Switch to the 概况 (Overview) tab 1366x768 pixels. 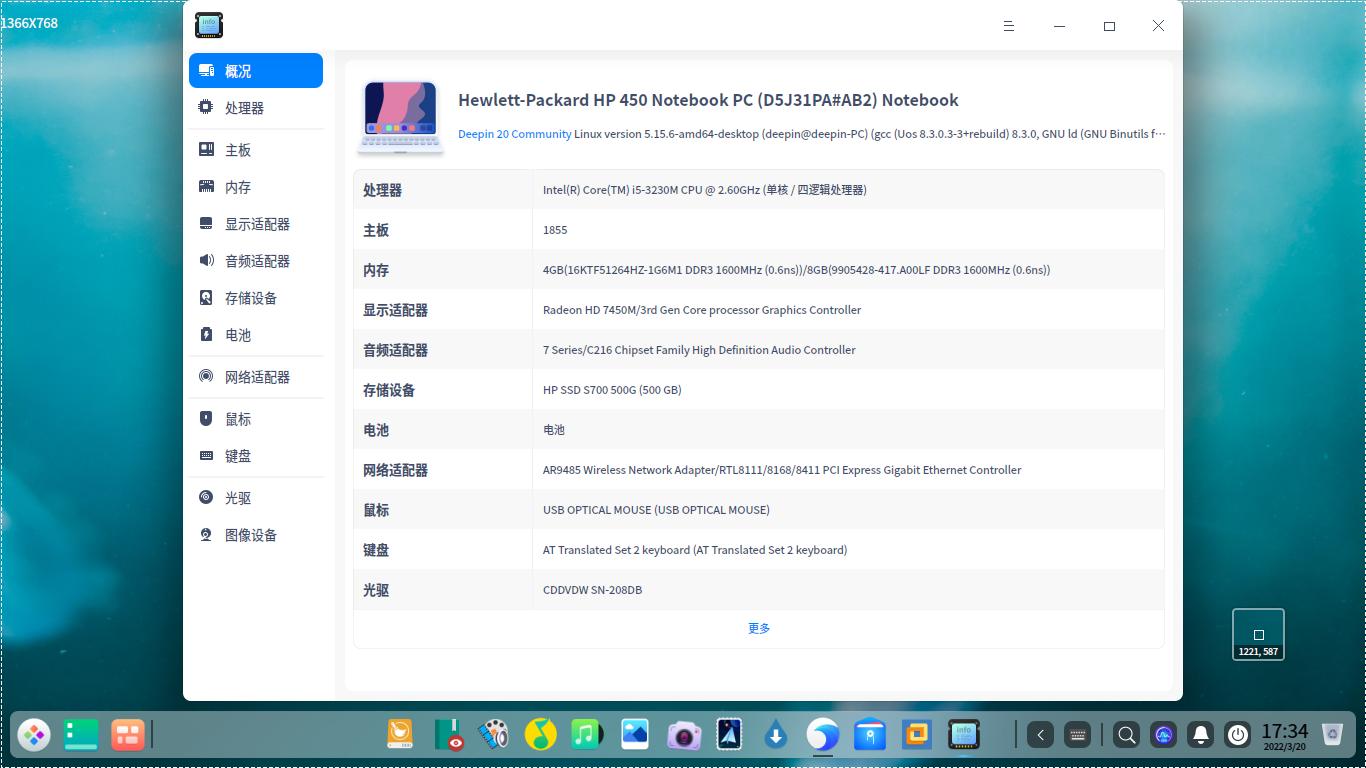coord(240,70)
